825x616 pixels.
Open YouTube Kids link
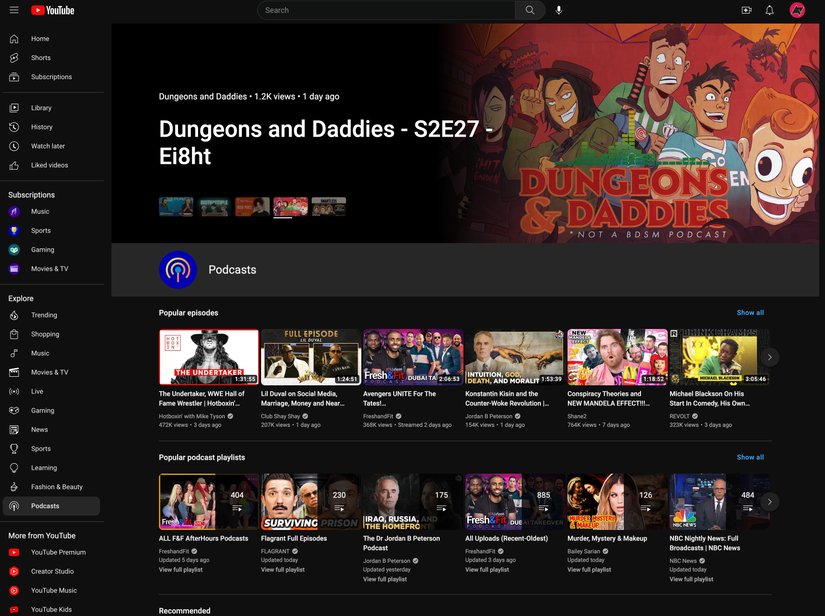tap(51, 609)
